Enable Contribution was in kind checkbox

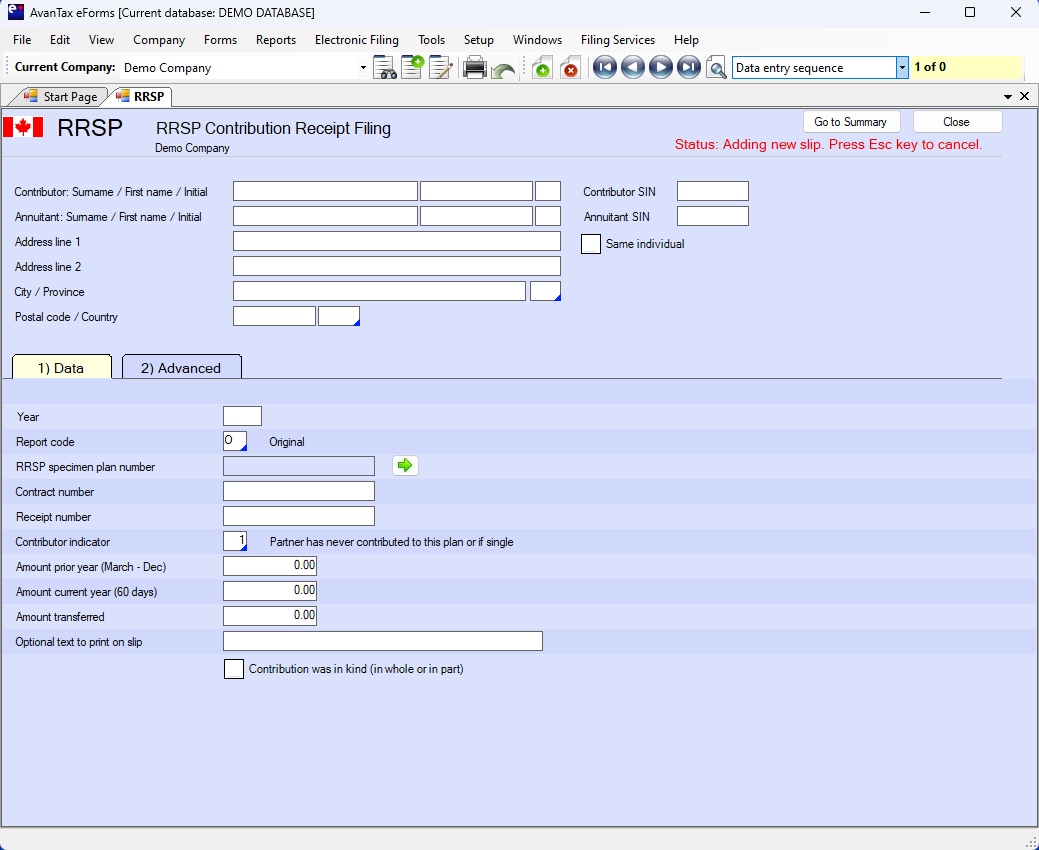(x=234, y=669)
